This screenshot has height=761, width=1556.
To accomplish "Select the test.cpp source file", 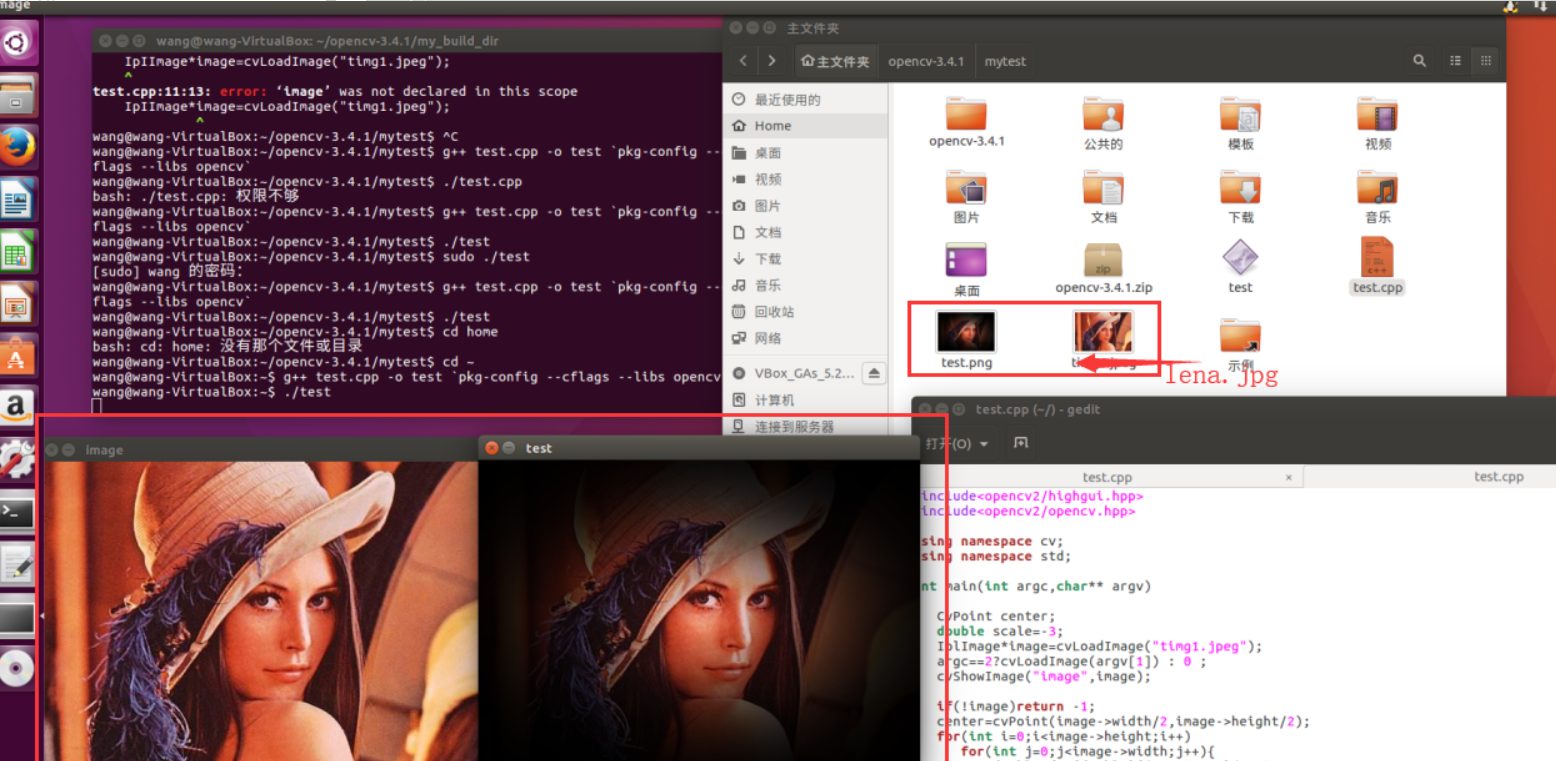I will tap(1378, 265).
